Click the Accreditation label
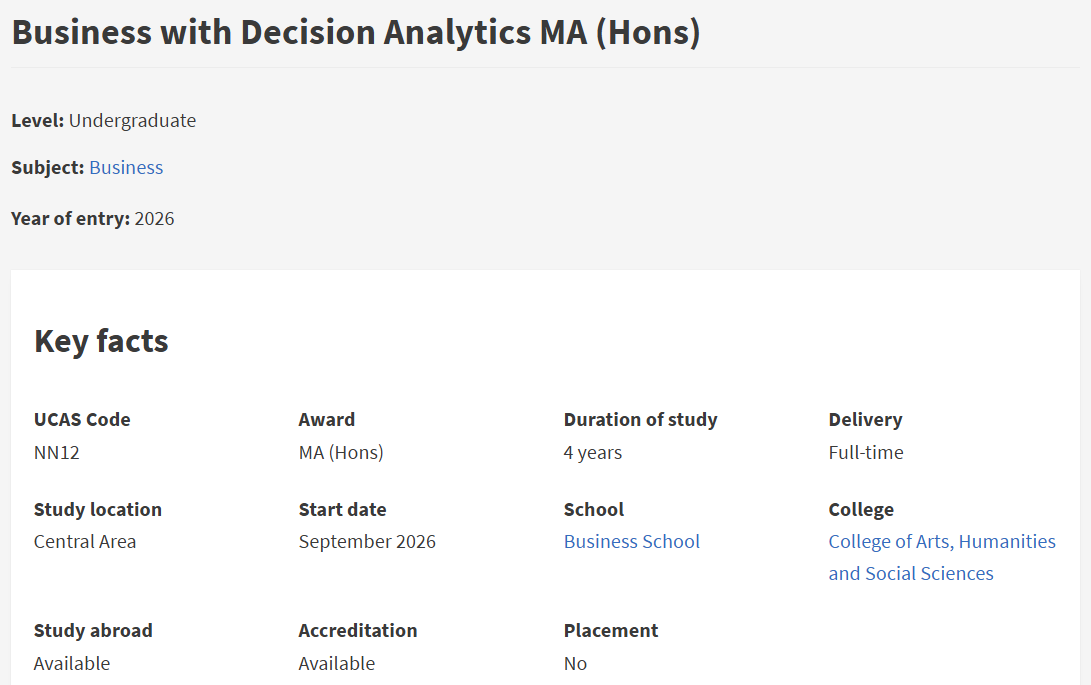Viewport: 1091px width, 685px height. click(x=357, y=631)
